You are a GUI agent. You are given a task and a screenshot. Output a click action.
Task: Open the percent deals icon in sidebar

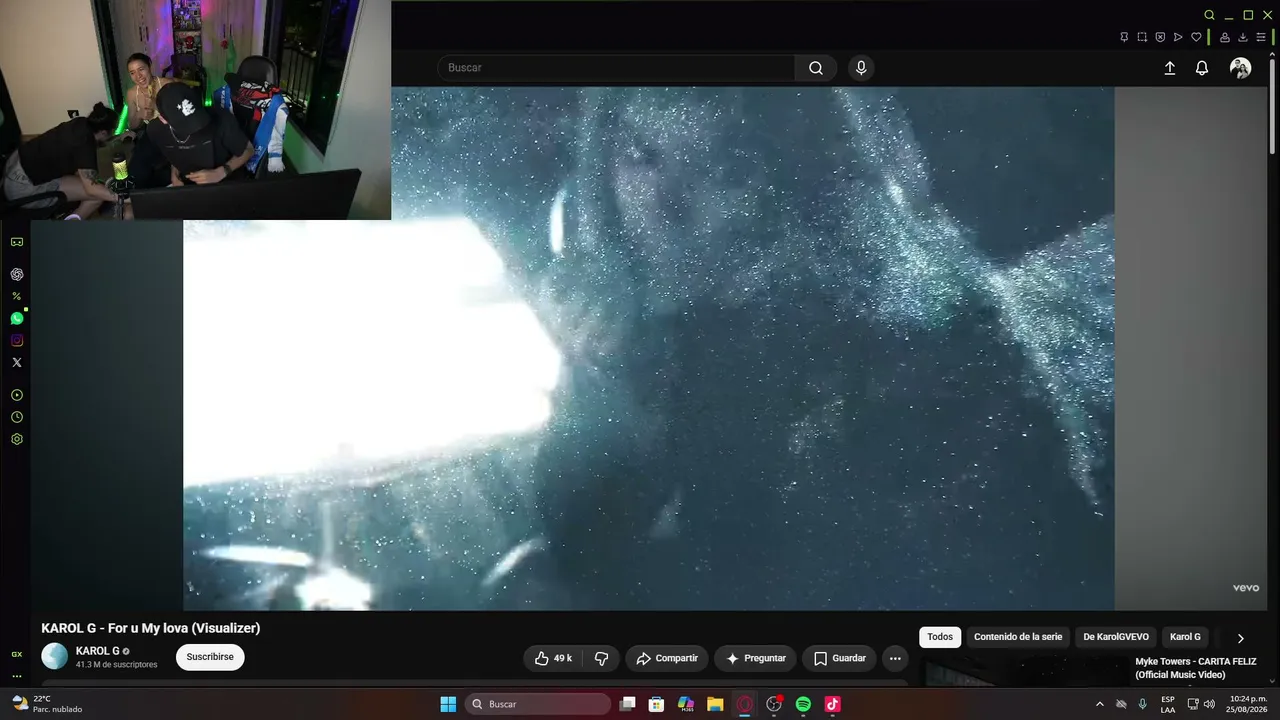(x=17, y=296)
